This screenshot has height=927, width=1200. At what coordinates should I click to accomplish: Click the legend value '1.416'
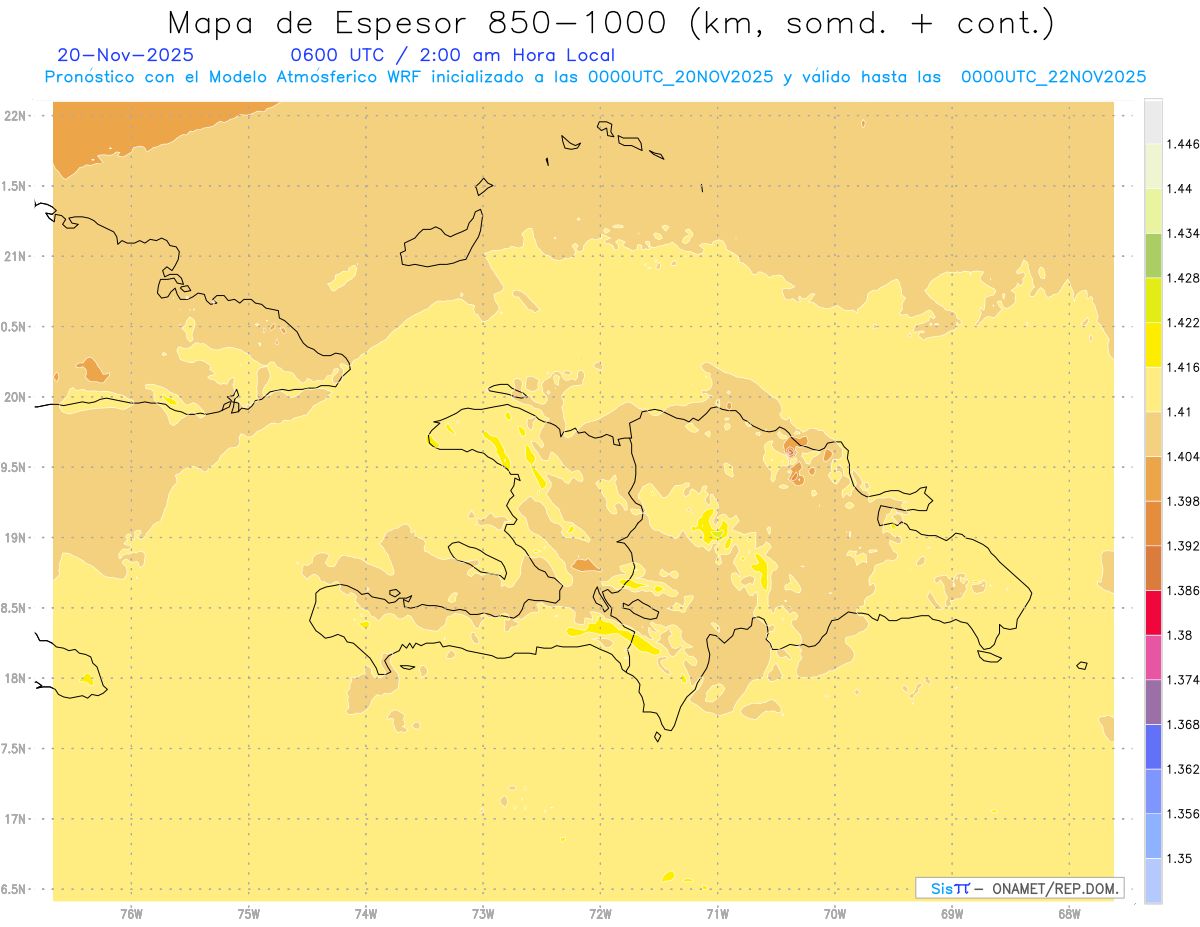[1184, 367]
